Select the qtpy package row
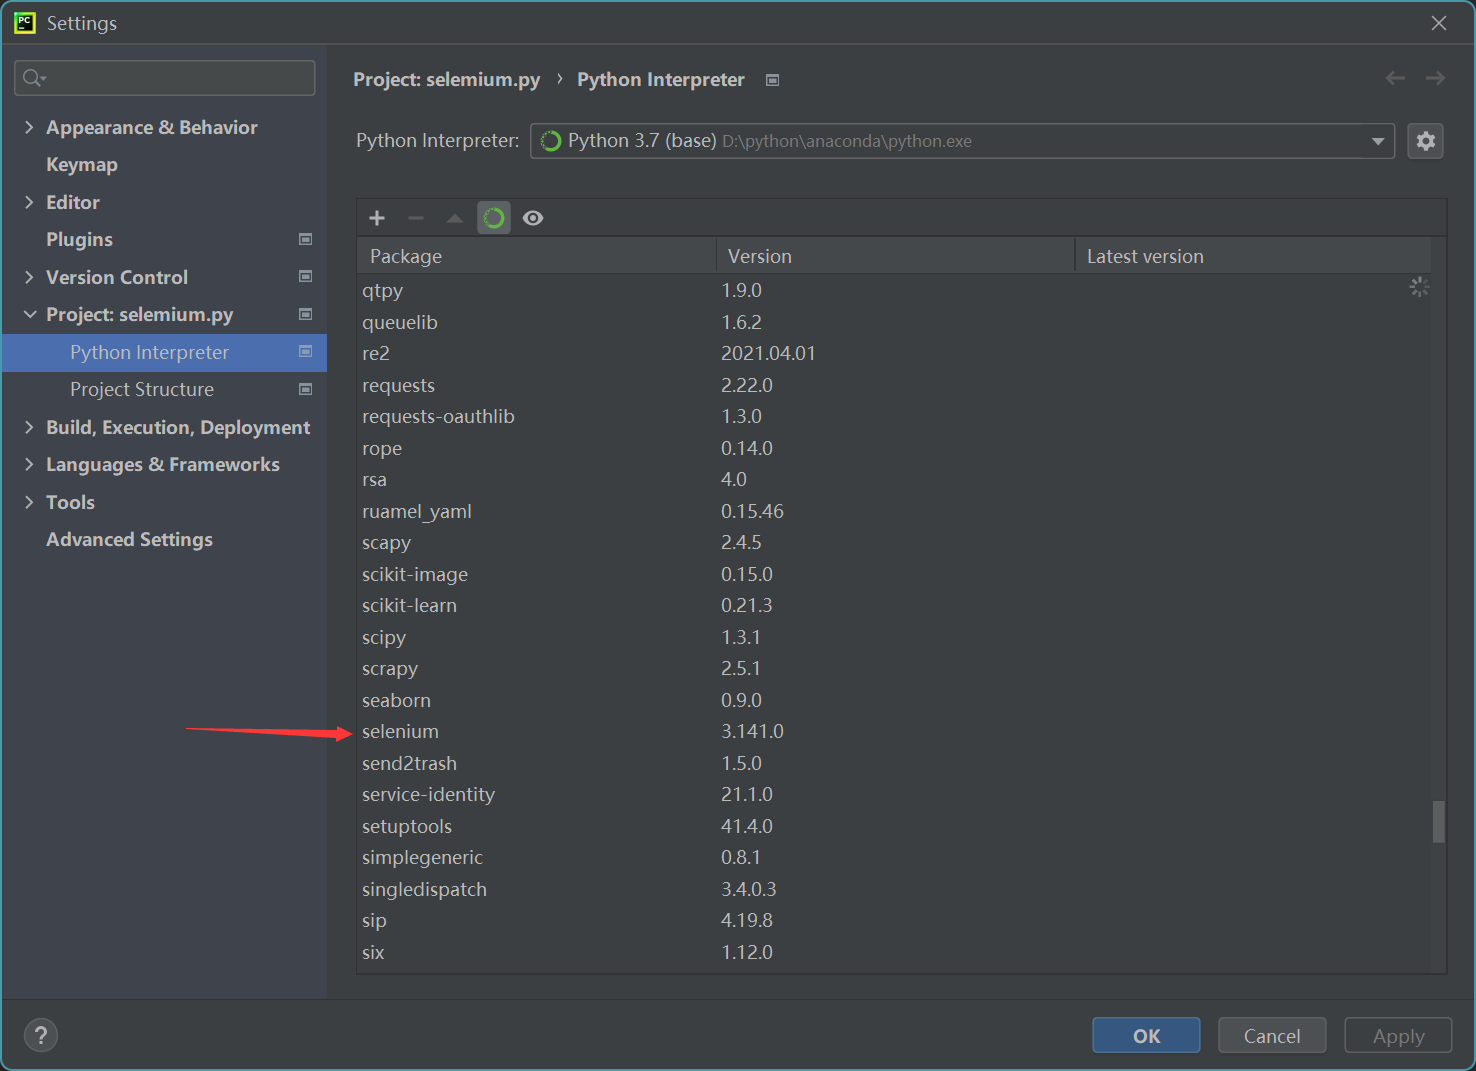 (894, 290)
